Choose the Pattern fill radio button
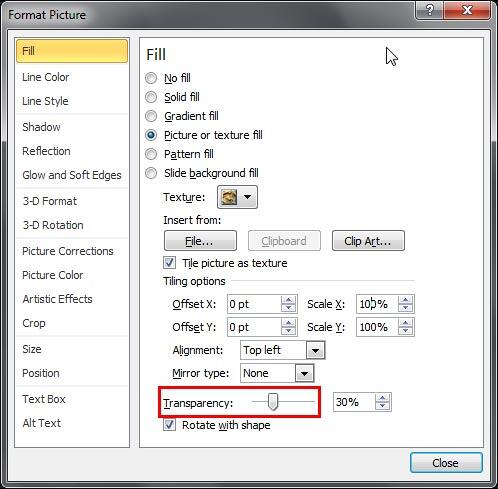 point(151,154)
